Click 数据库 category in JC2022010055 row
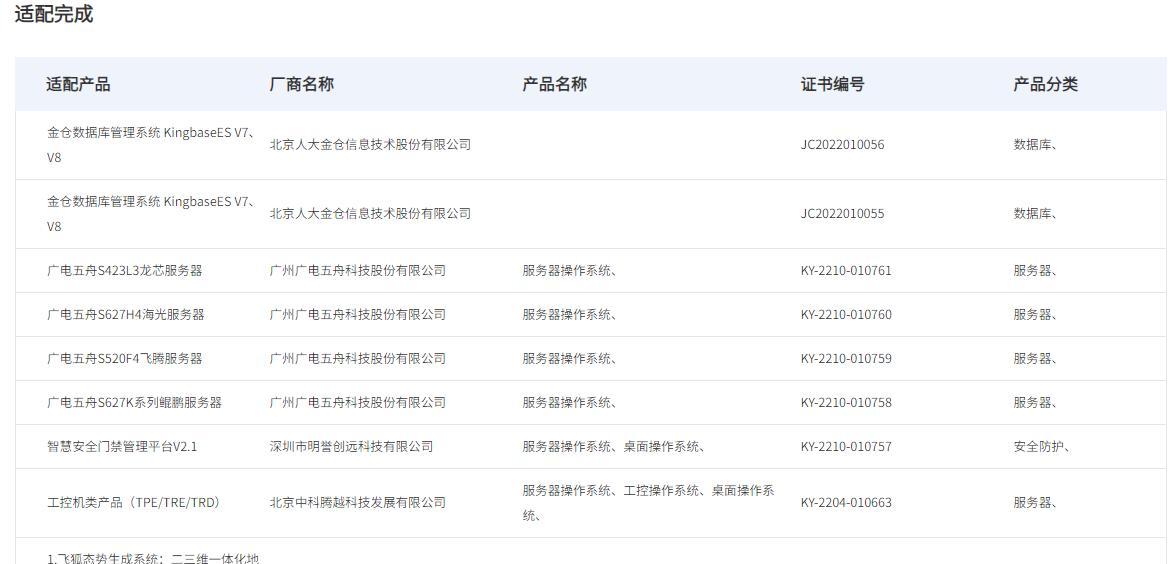Screen dimensions: 1169x564 (1035, 214)
